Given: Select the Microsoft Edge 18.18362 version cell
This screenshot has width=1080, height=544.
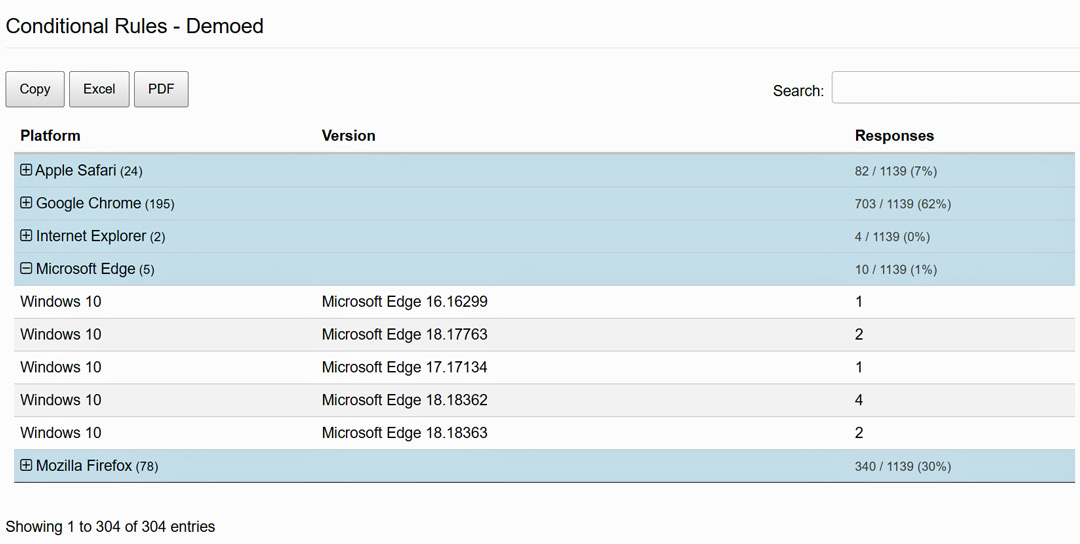Looking at the screenshot, I should pyautogui.click(x=404, y=400).
